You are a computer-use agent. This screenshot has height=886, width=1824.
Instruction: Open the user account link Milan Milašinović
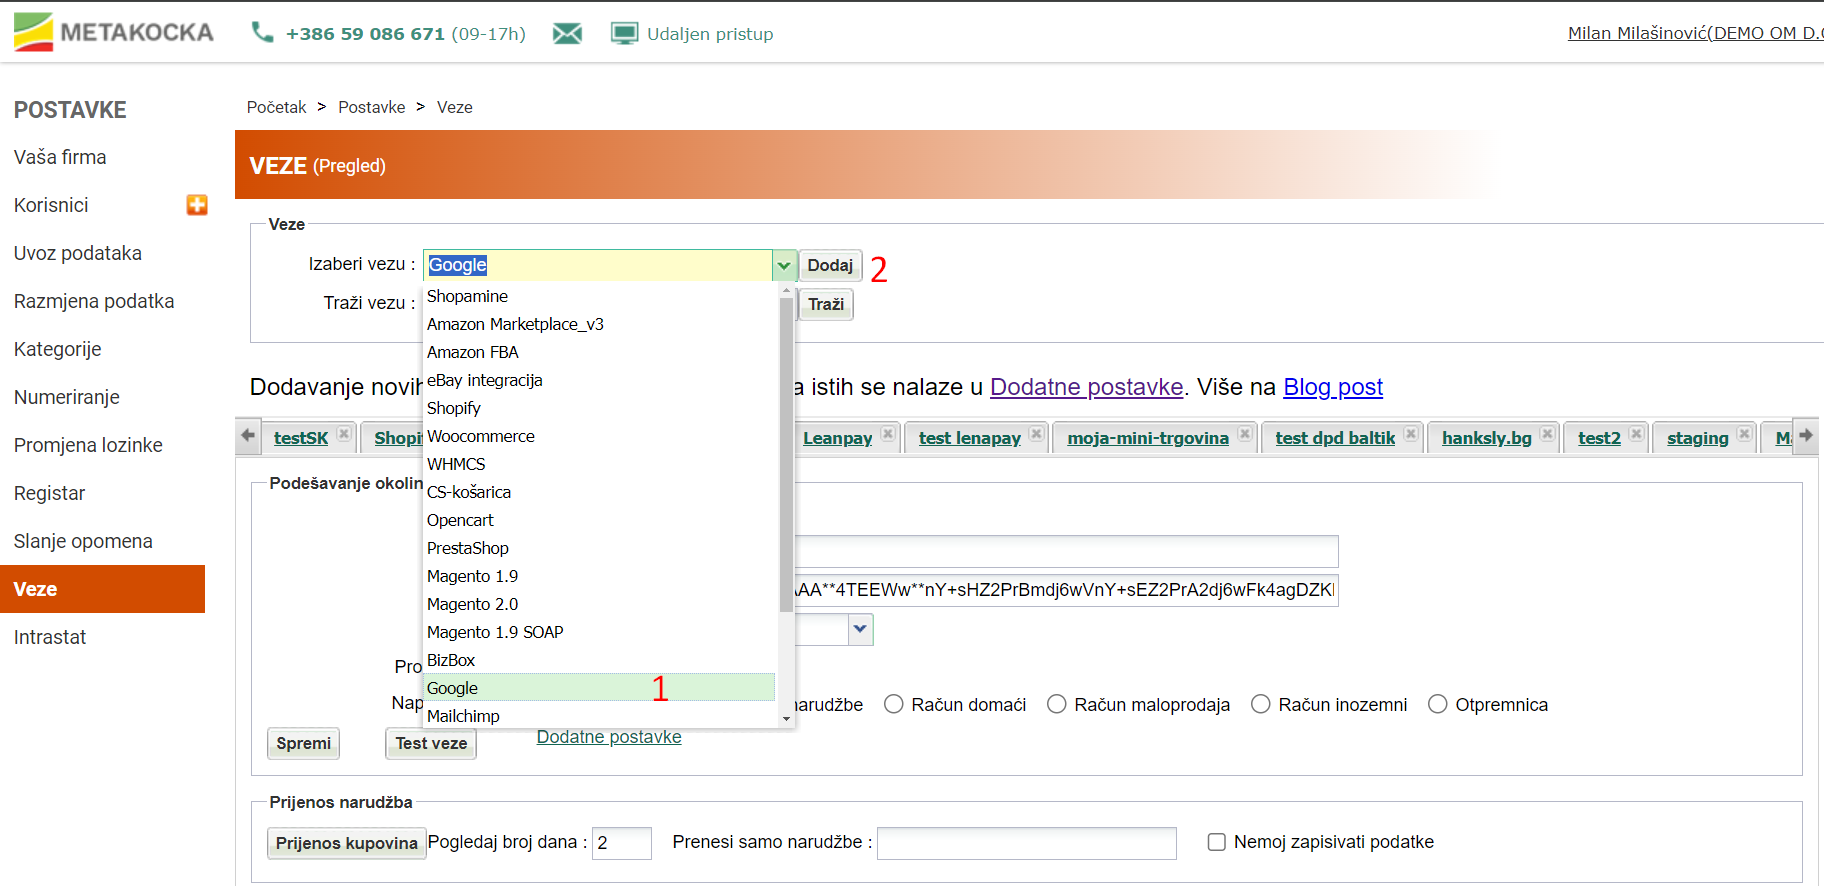(1695, 33)
